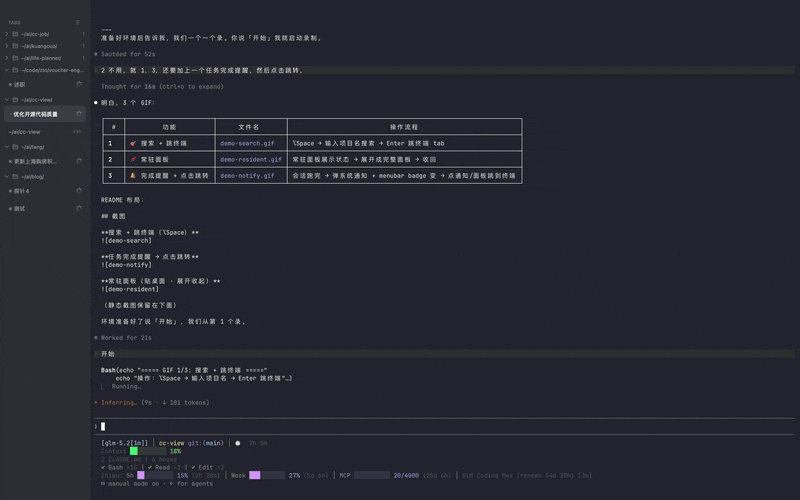Click the 'Worked for 21s' status line
800x500 pixels.
(x=123, y=338)
